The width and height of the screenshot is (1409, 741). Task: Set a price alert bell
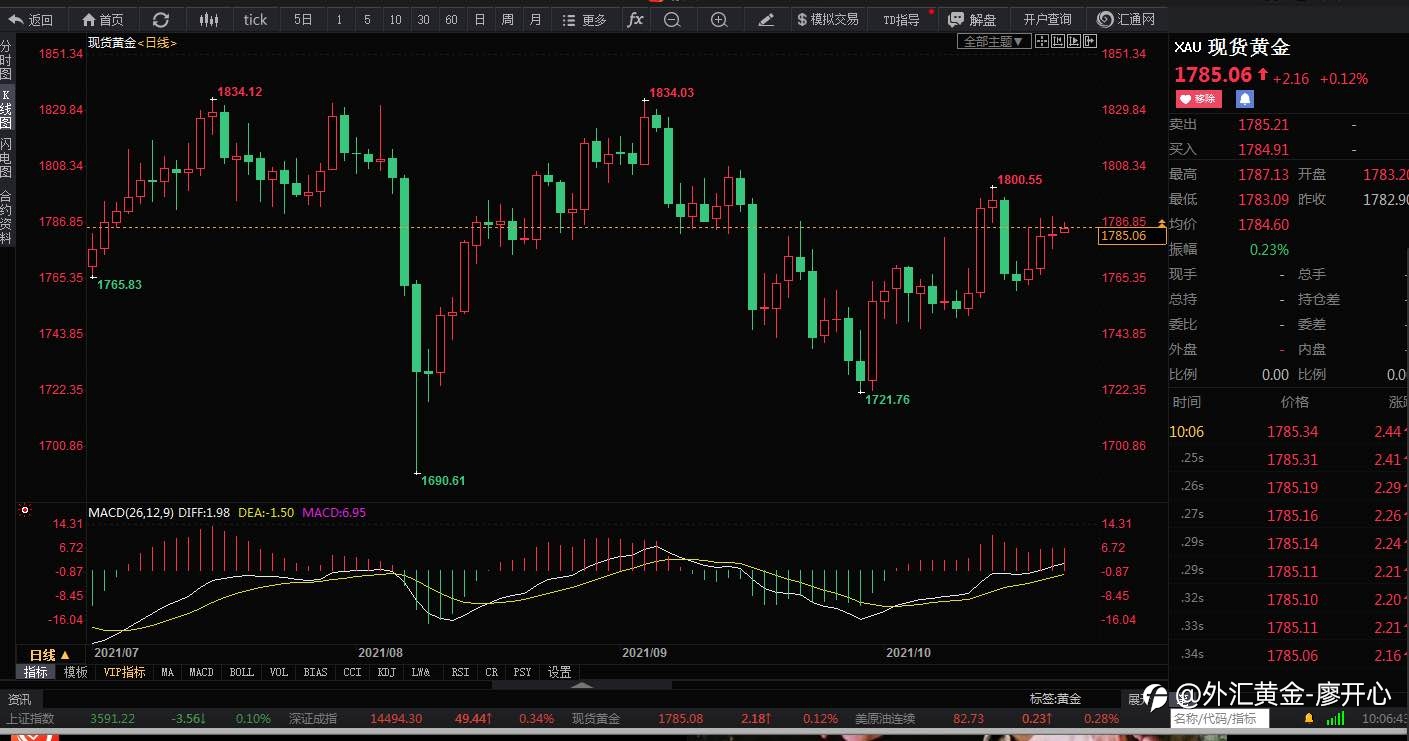(1244, 99)
